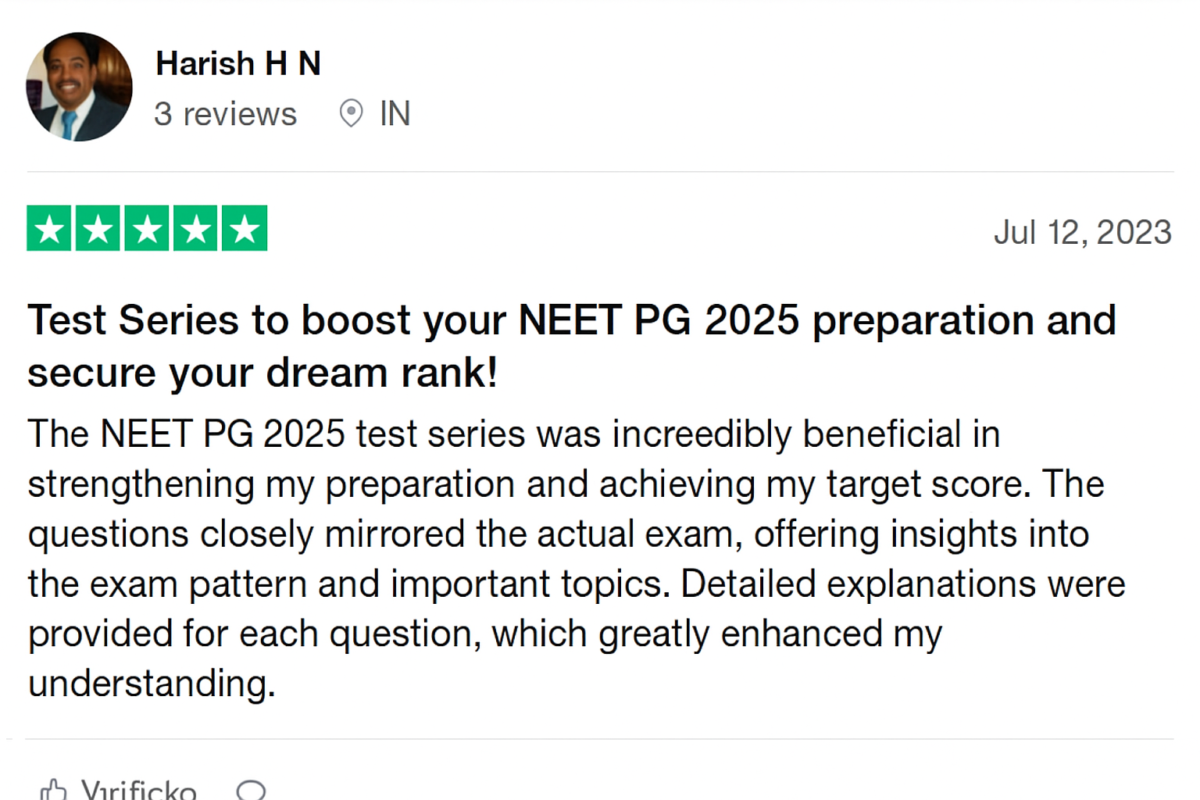Select the fifth green rating star
Viewport: 1200px width, 800px height.
(x=243, y=228)
